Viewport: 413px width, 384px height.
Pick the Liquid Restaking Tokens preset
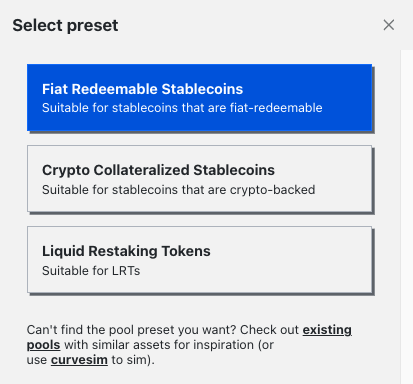tap(199, 260)
